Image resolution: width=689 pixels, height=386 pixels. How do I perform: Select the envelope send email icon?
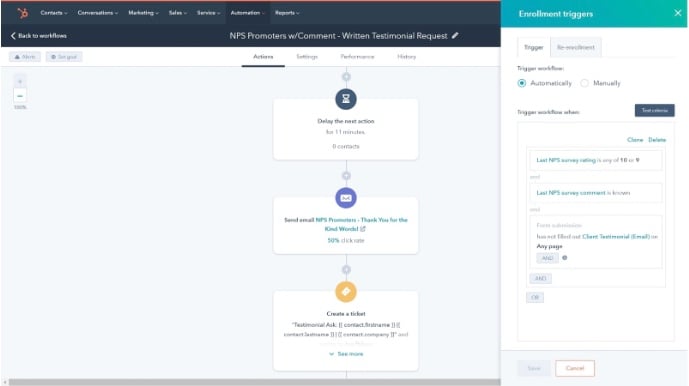[346, 198]
